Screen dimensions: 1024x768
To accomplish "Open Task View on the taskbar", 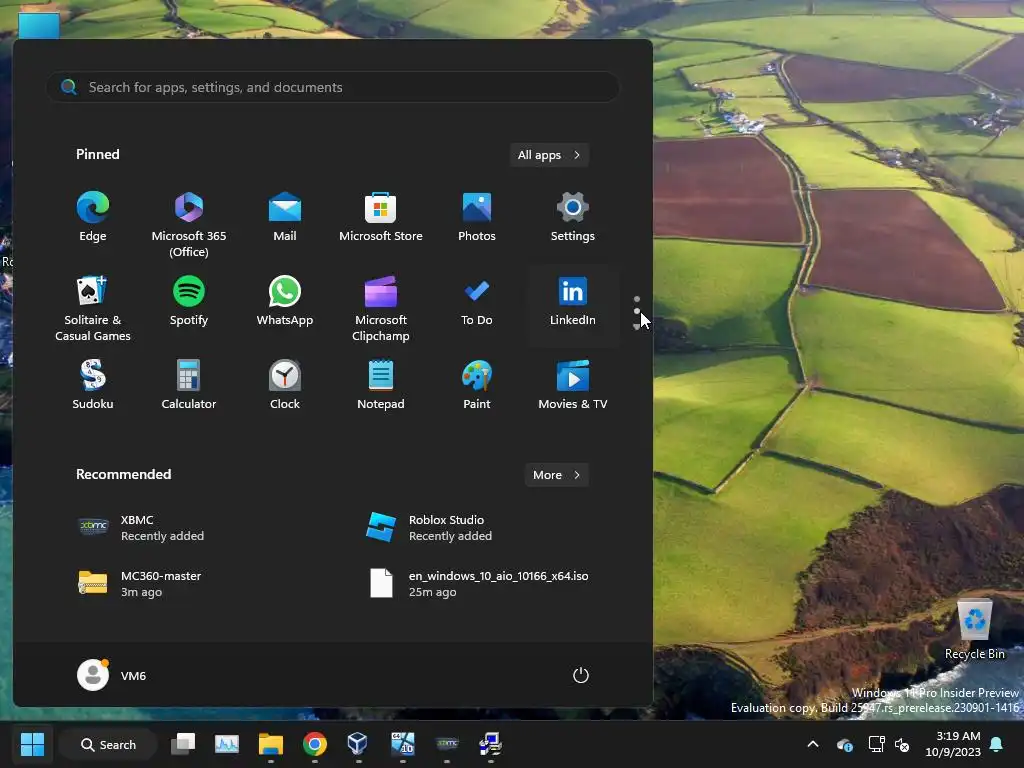I will (183, 744).
